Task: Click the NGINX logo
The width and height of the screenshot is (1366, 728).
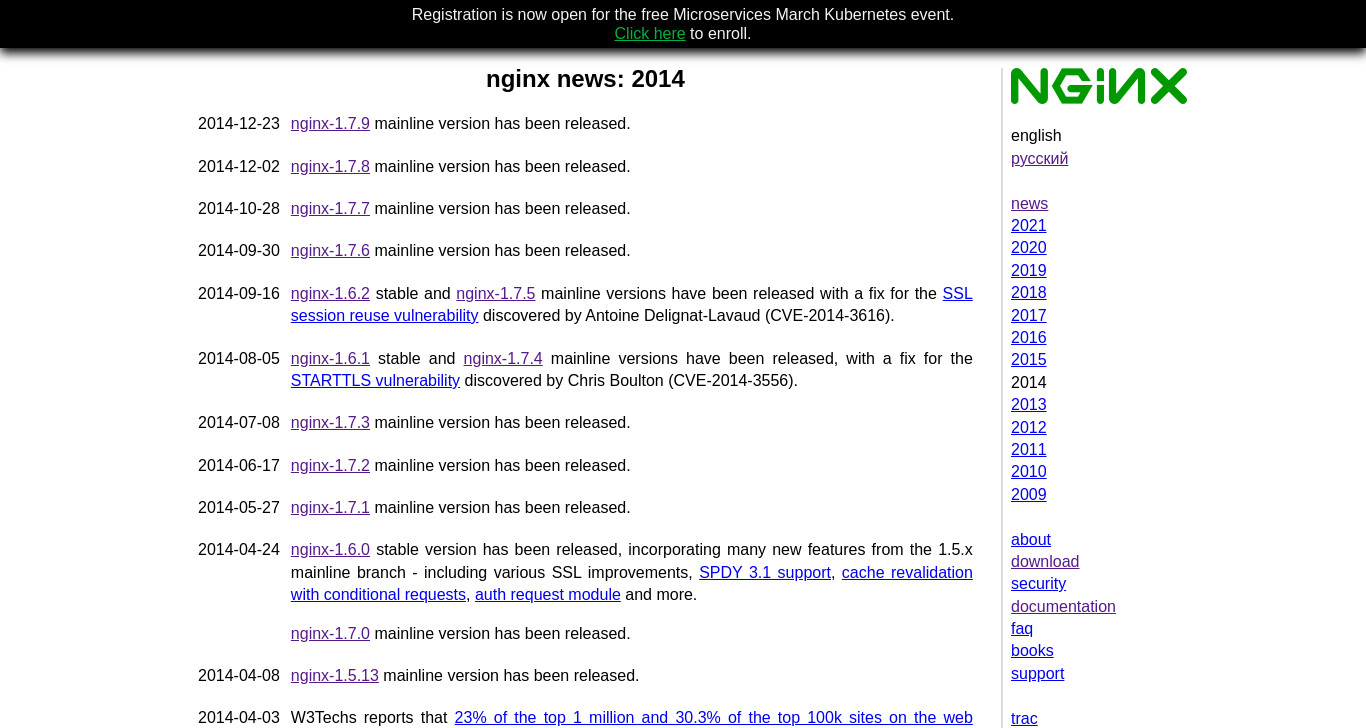Action: (1099, 86)
